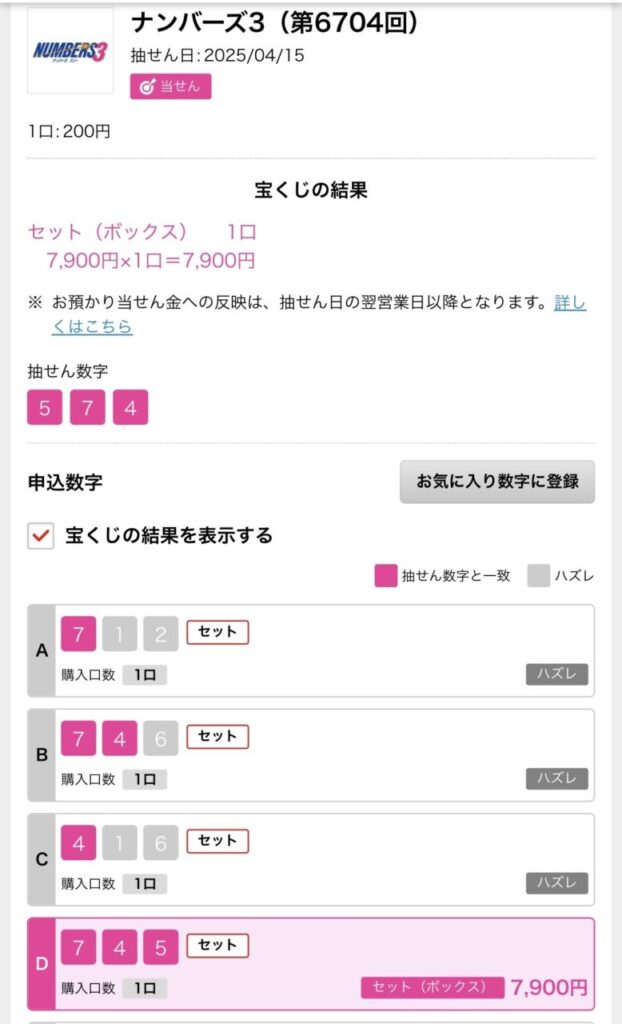The image size is (622, 1024).
Task: Click the drawn number 5 tile
Action: pyautogui.click(x=44, y=407)
